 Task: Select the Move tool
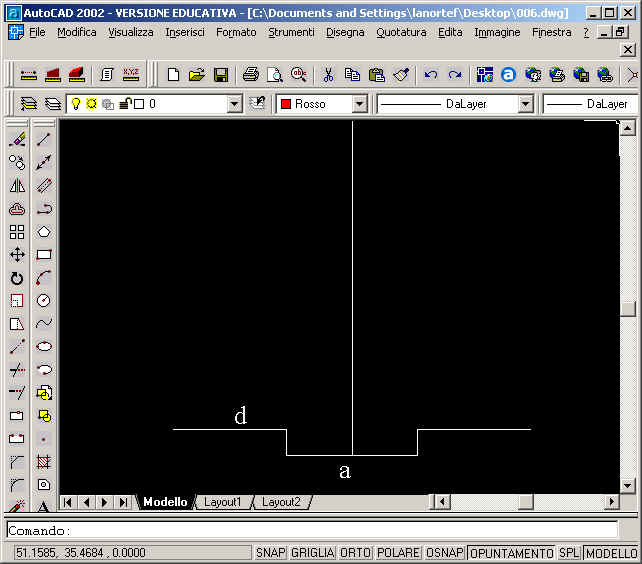(17, 255)
